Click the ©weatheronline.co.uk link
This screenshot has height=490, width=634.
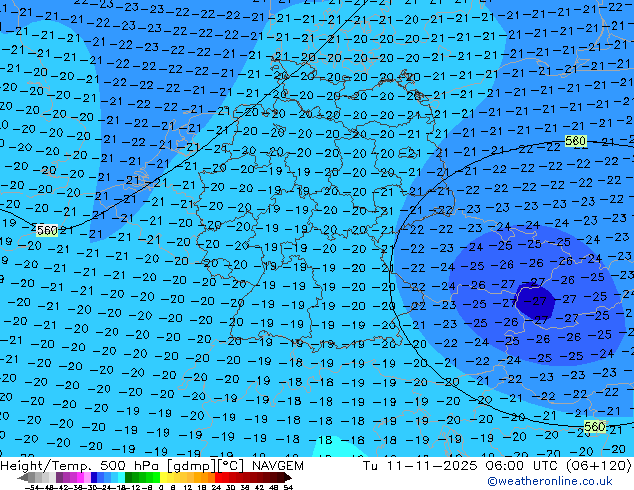[549, 481]
